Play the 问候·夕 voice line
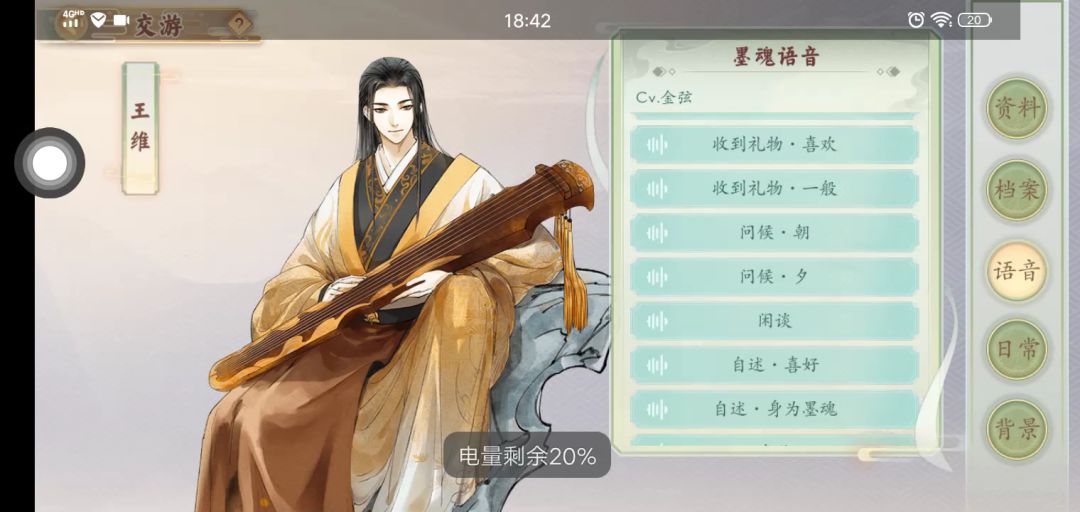 click(774, 277)
